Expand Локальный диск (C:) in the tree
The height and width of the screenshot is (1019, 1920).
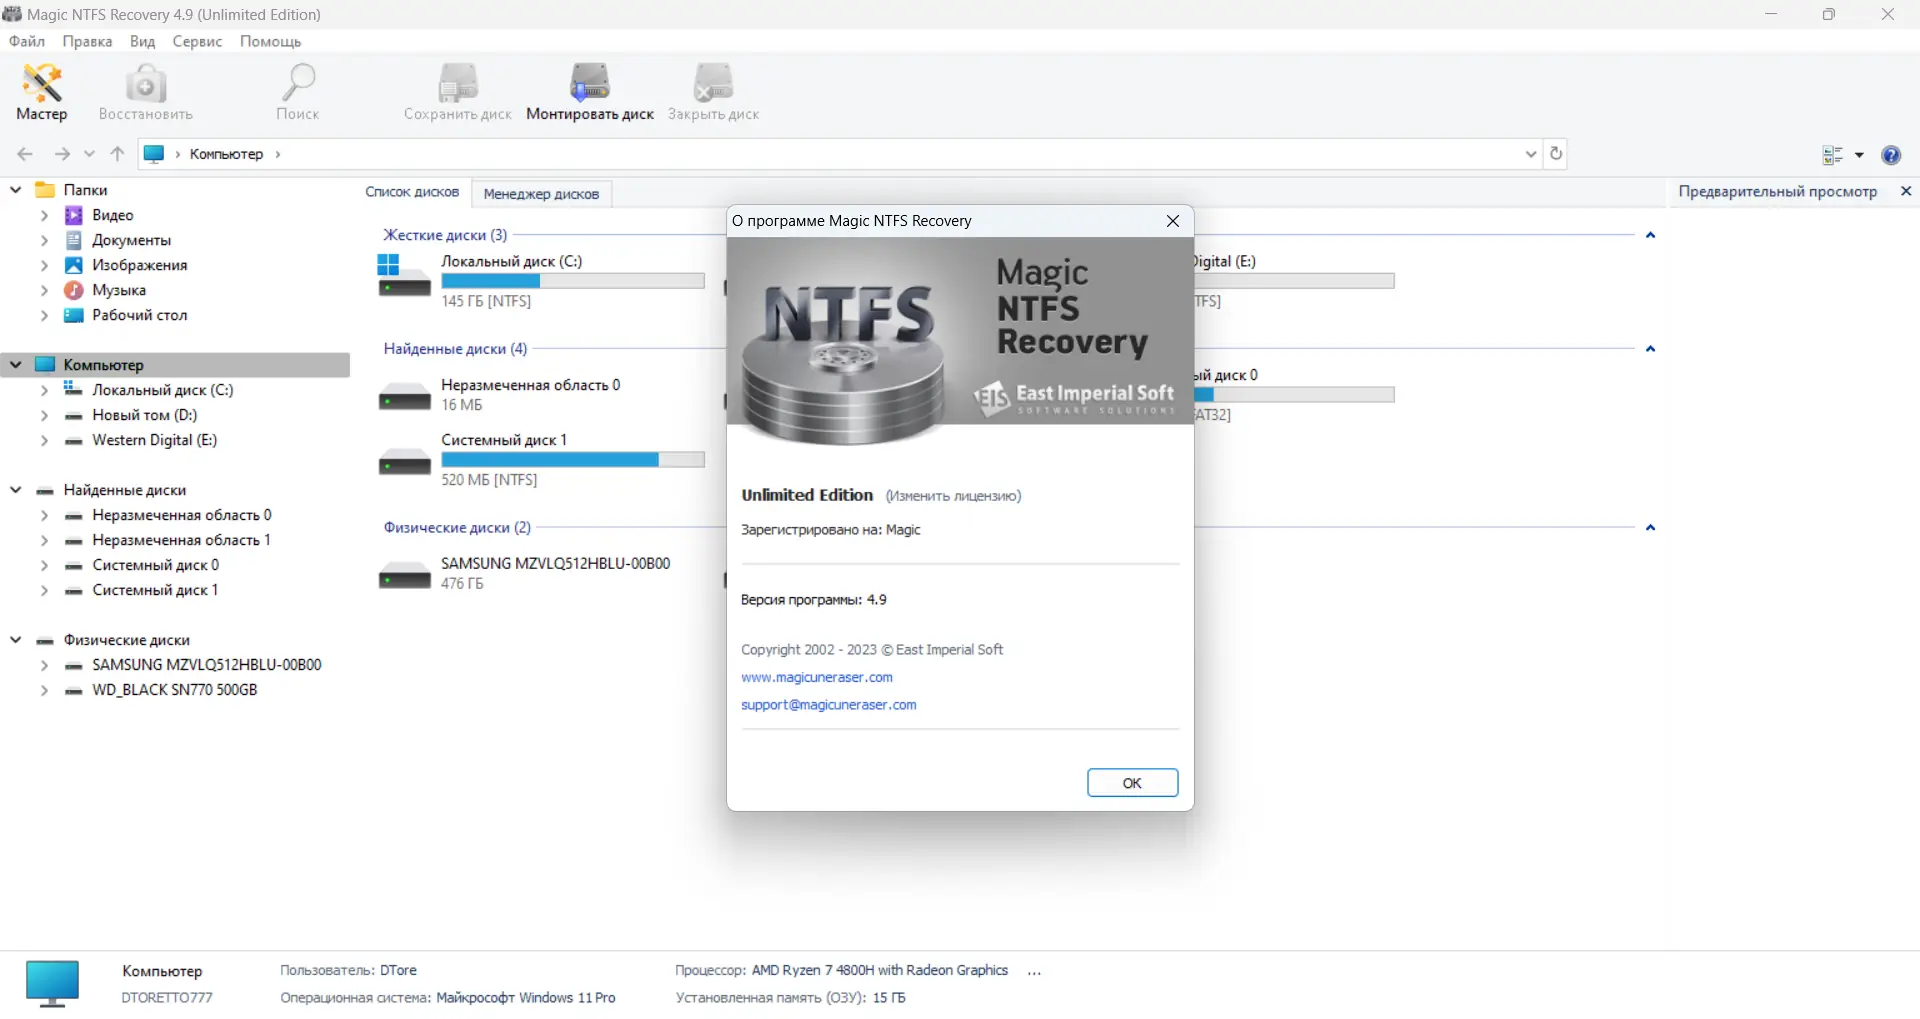44,390
